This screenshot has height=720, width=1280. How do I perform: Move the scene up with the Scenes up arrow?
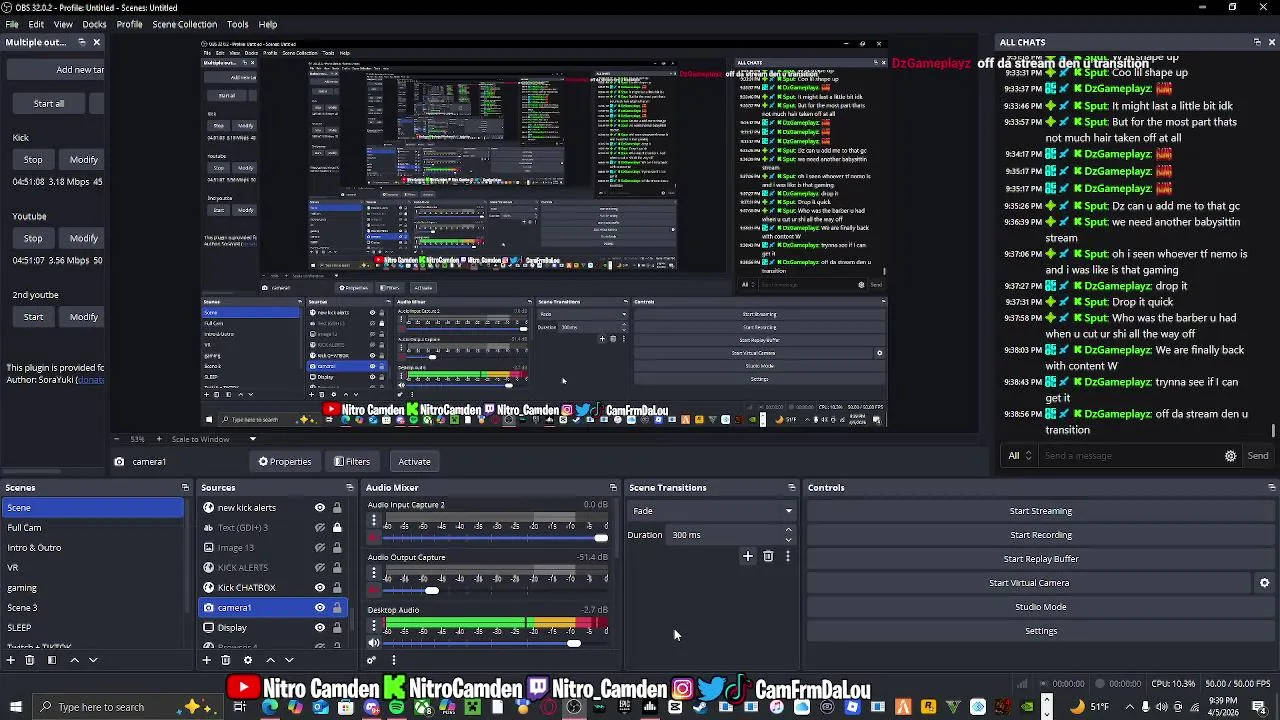[x=74, y=660]
